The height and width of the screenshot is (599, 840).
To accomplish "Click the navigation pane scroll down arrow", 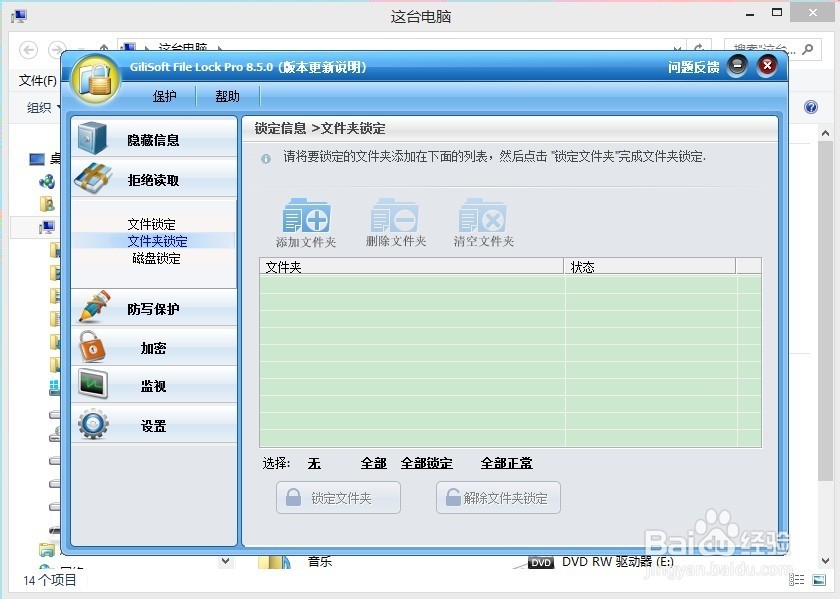I will pyautogui.click(x=226, y=561).
